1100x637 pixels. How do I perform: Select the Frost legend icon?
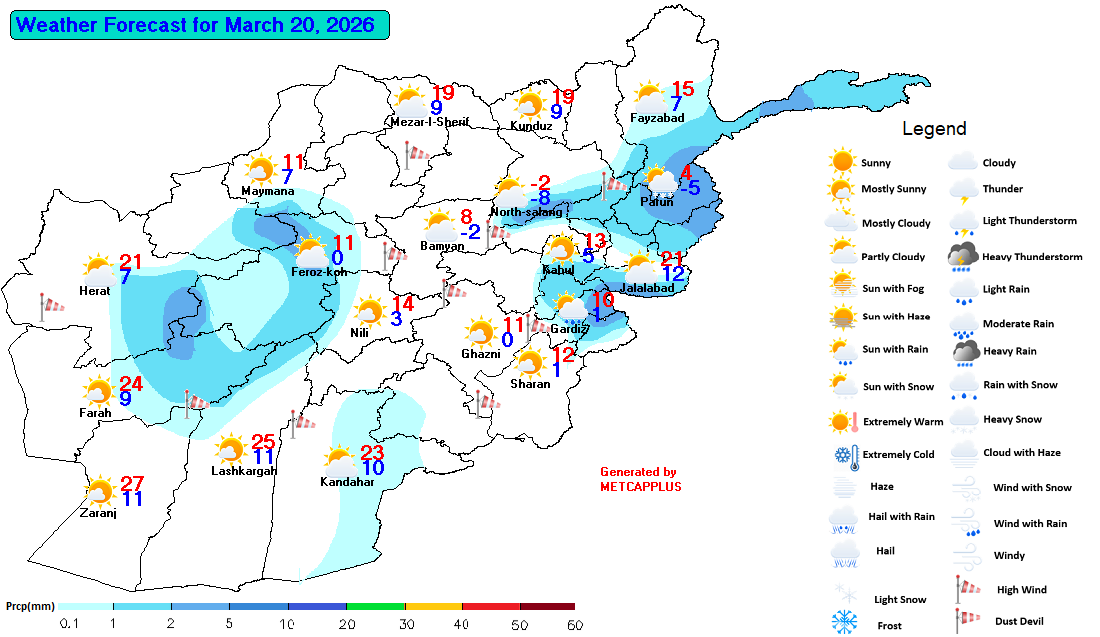[x=845, y=623]
